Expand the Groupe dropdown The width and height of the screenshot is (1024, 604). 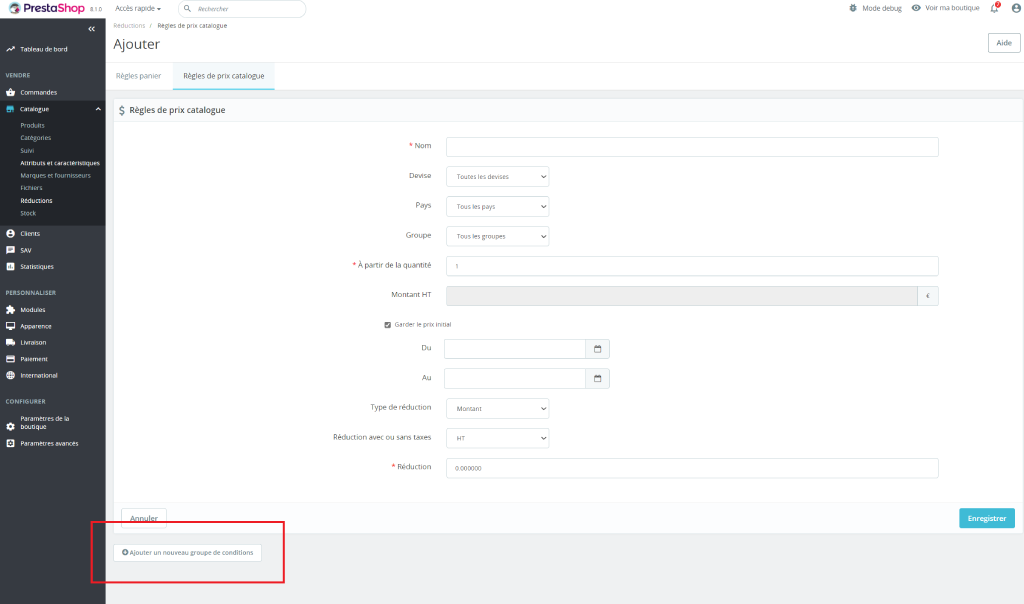pyautogui.click(x=498, y=236)
